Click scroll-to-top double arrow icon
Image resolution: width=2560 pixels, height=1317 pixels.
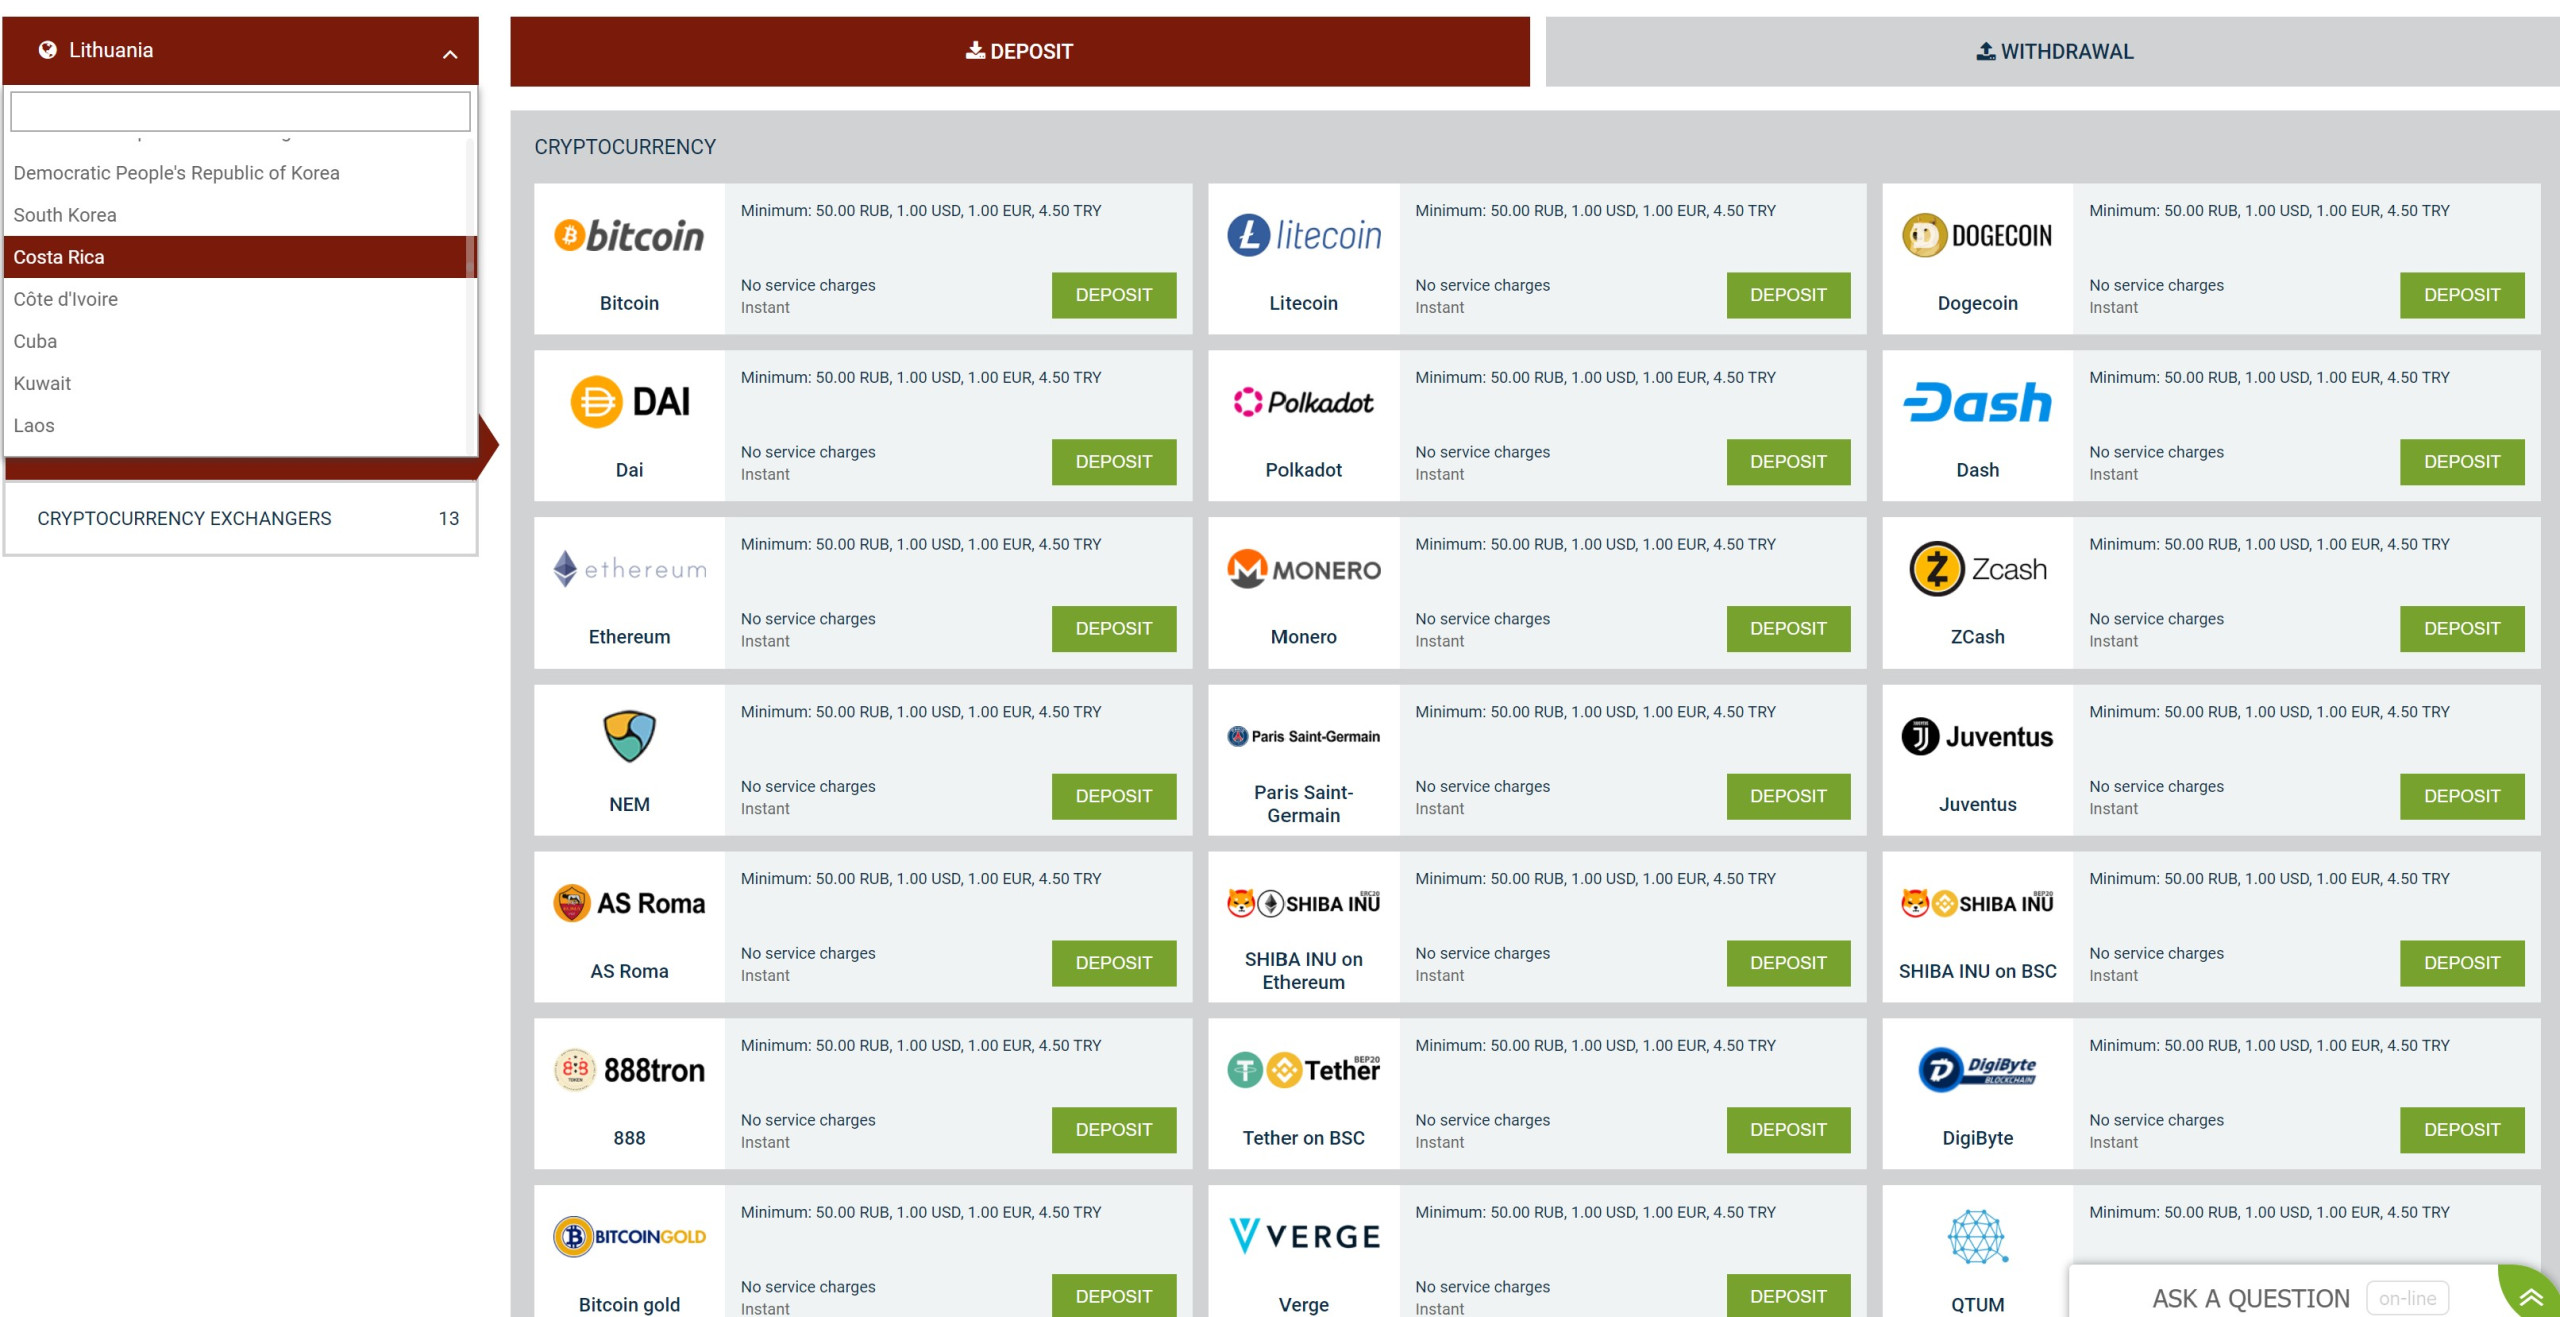[x=2531, y=1297]
